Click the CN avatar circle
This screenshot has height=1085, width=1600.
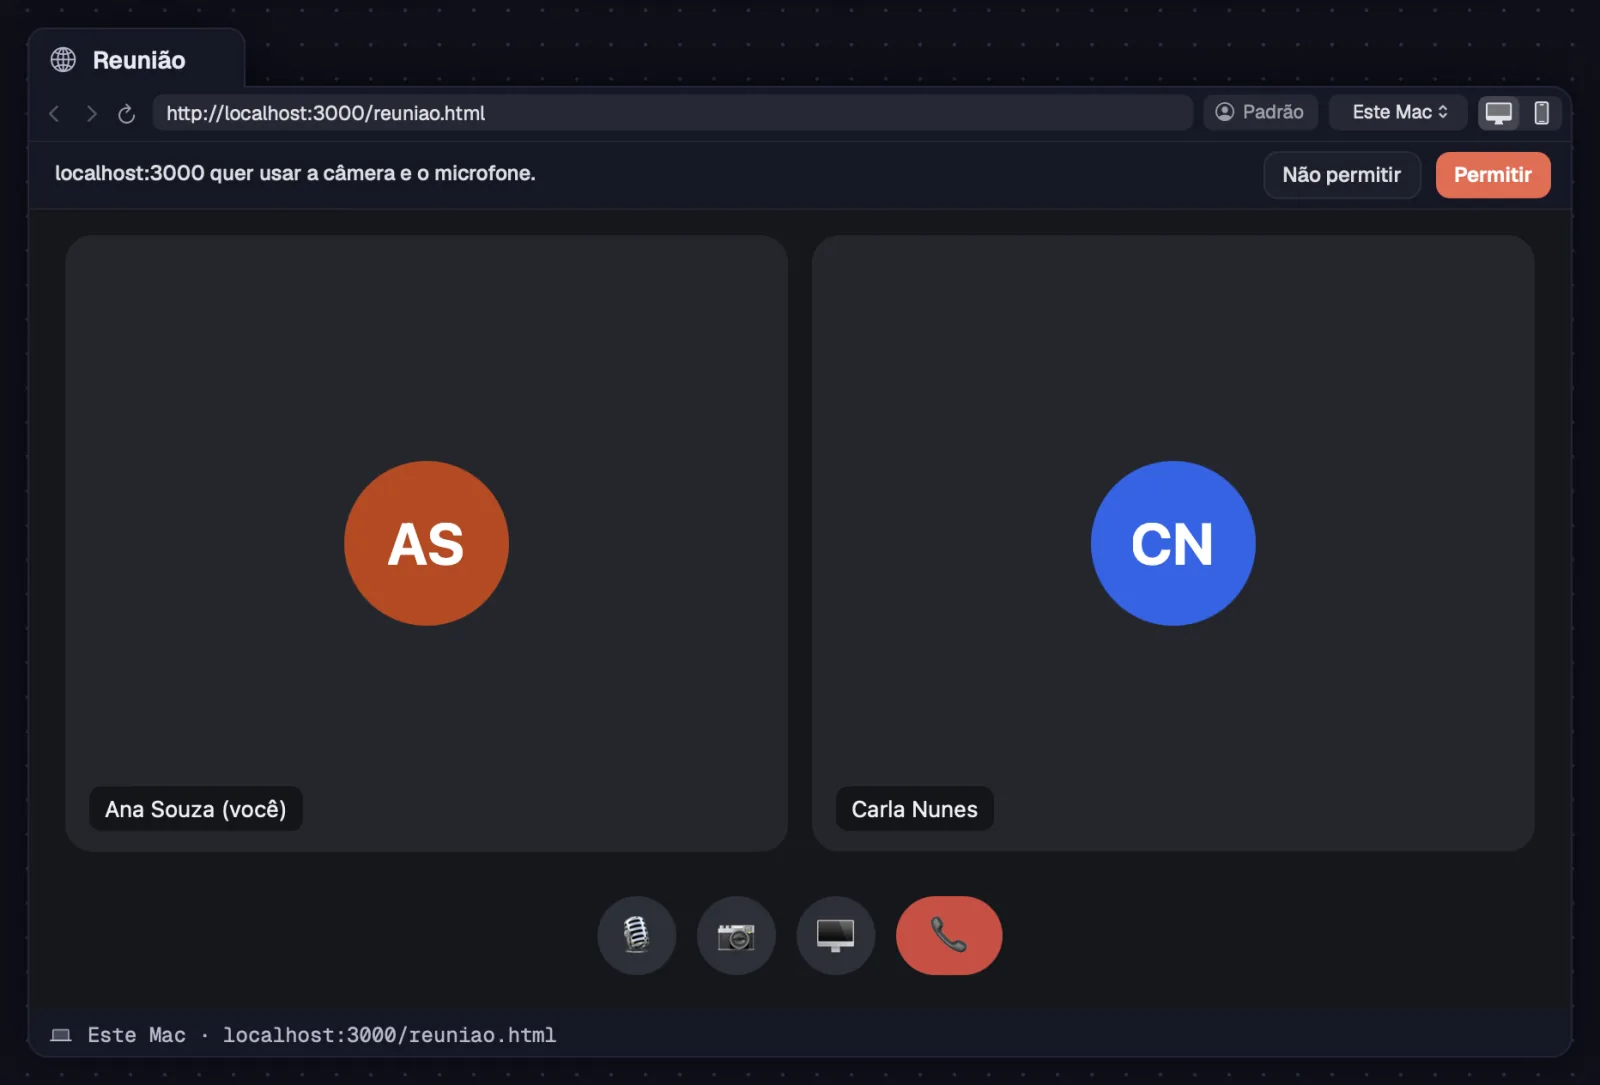coord(1173,543)
